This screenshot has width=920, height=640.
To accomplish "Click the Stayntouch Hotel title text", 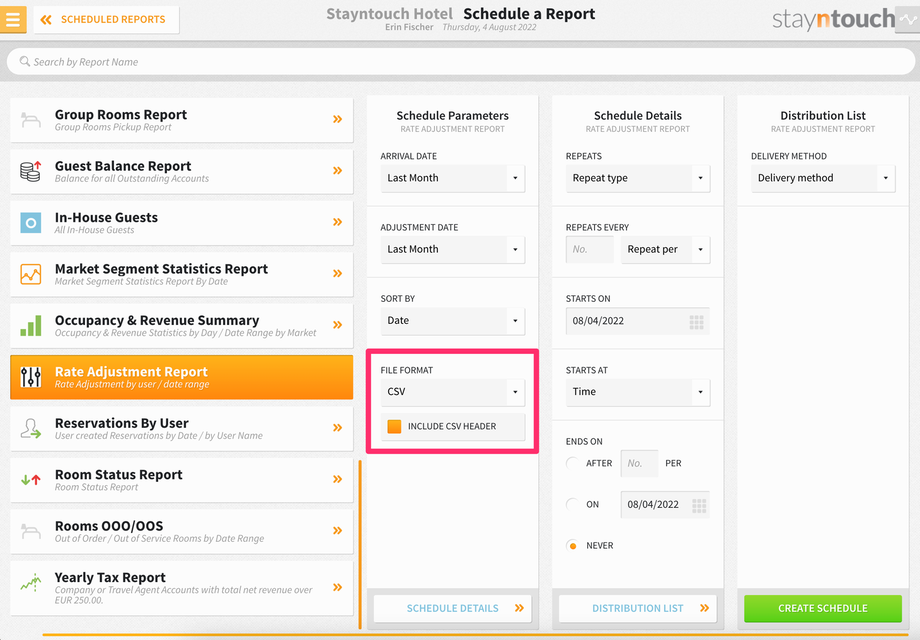I will tap(390, 13).
